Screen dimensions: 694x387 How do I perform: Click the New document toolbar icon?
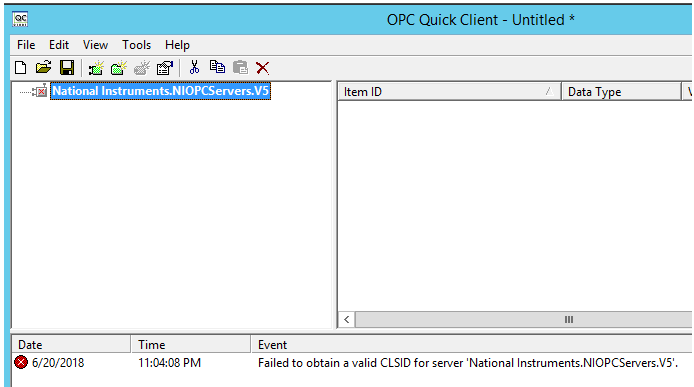[20, 68]
